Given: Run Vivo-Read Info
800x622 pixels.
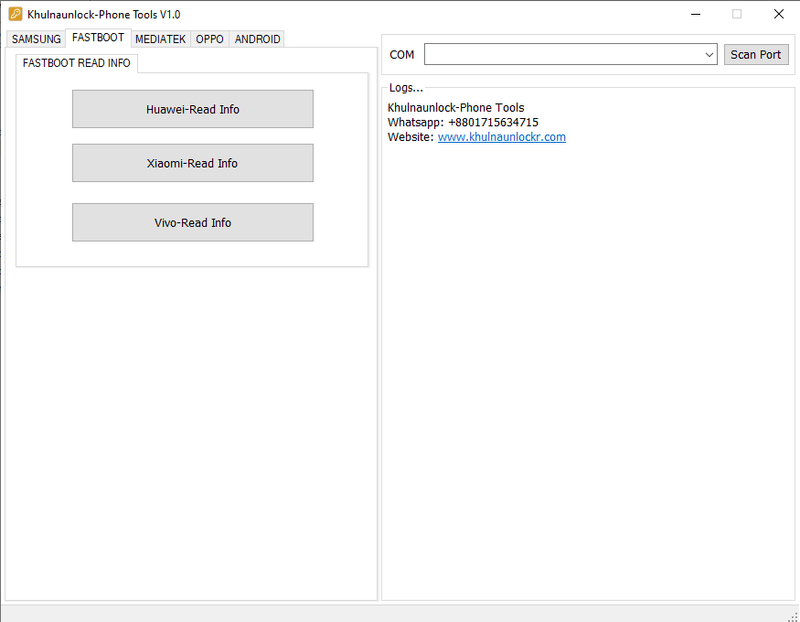Looking at the screenshot, I should pyautogui.click(x=192, y=222).
